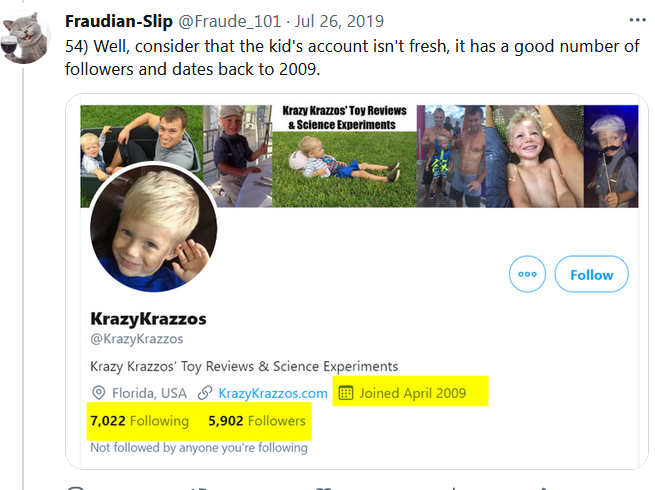The height and width of the screenshot is (490, 655).
Task: Click the Joined April 2009 text
Action: pyautogui.click(x=412, y=392)
